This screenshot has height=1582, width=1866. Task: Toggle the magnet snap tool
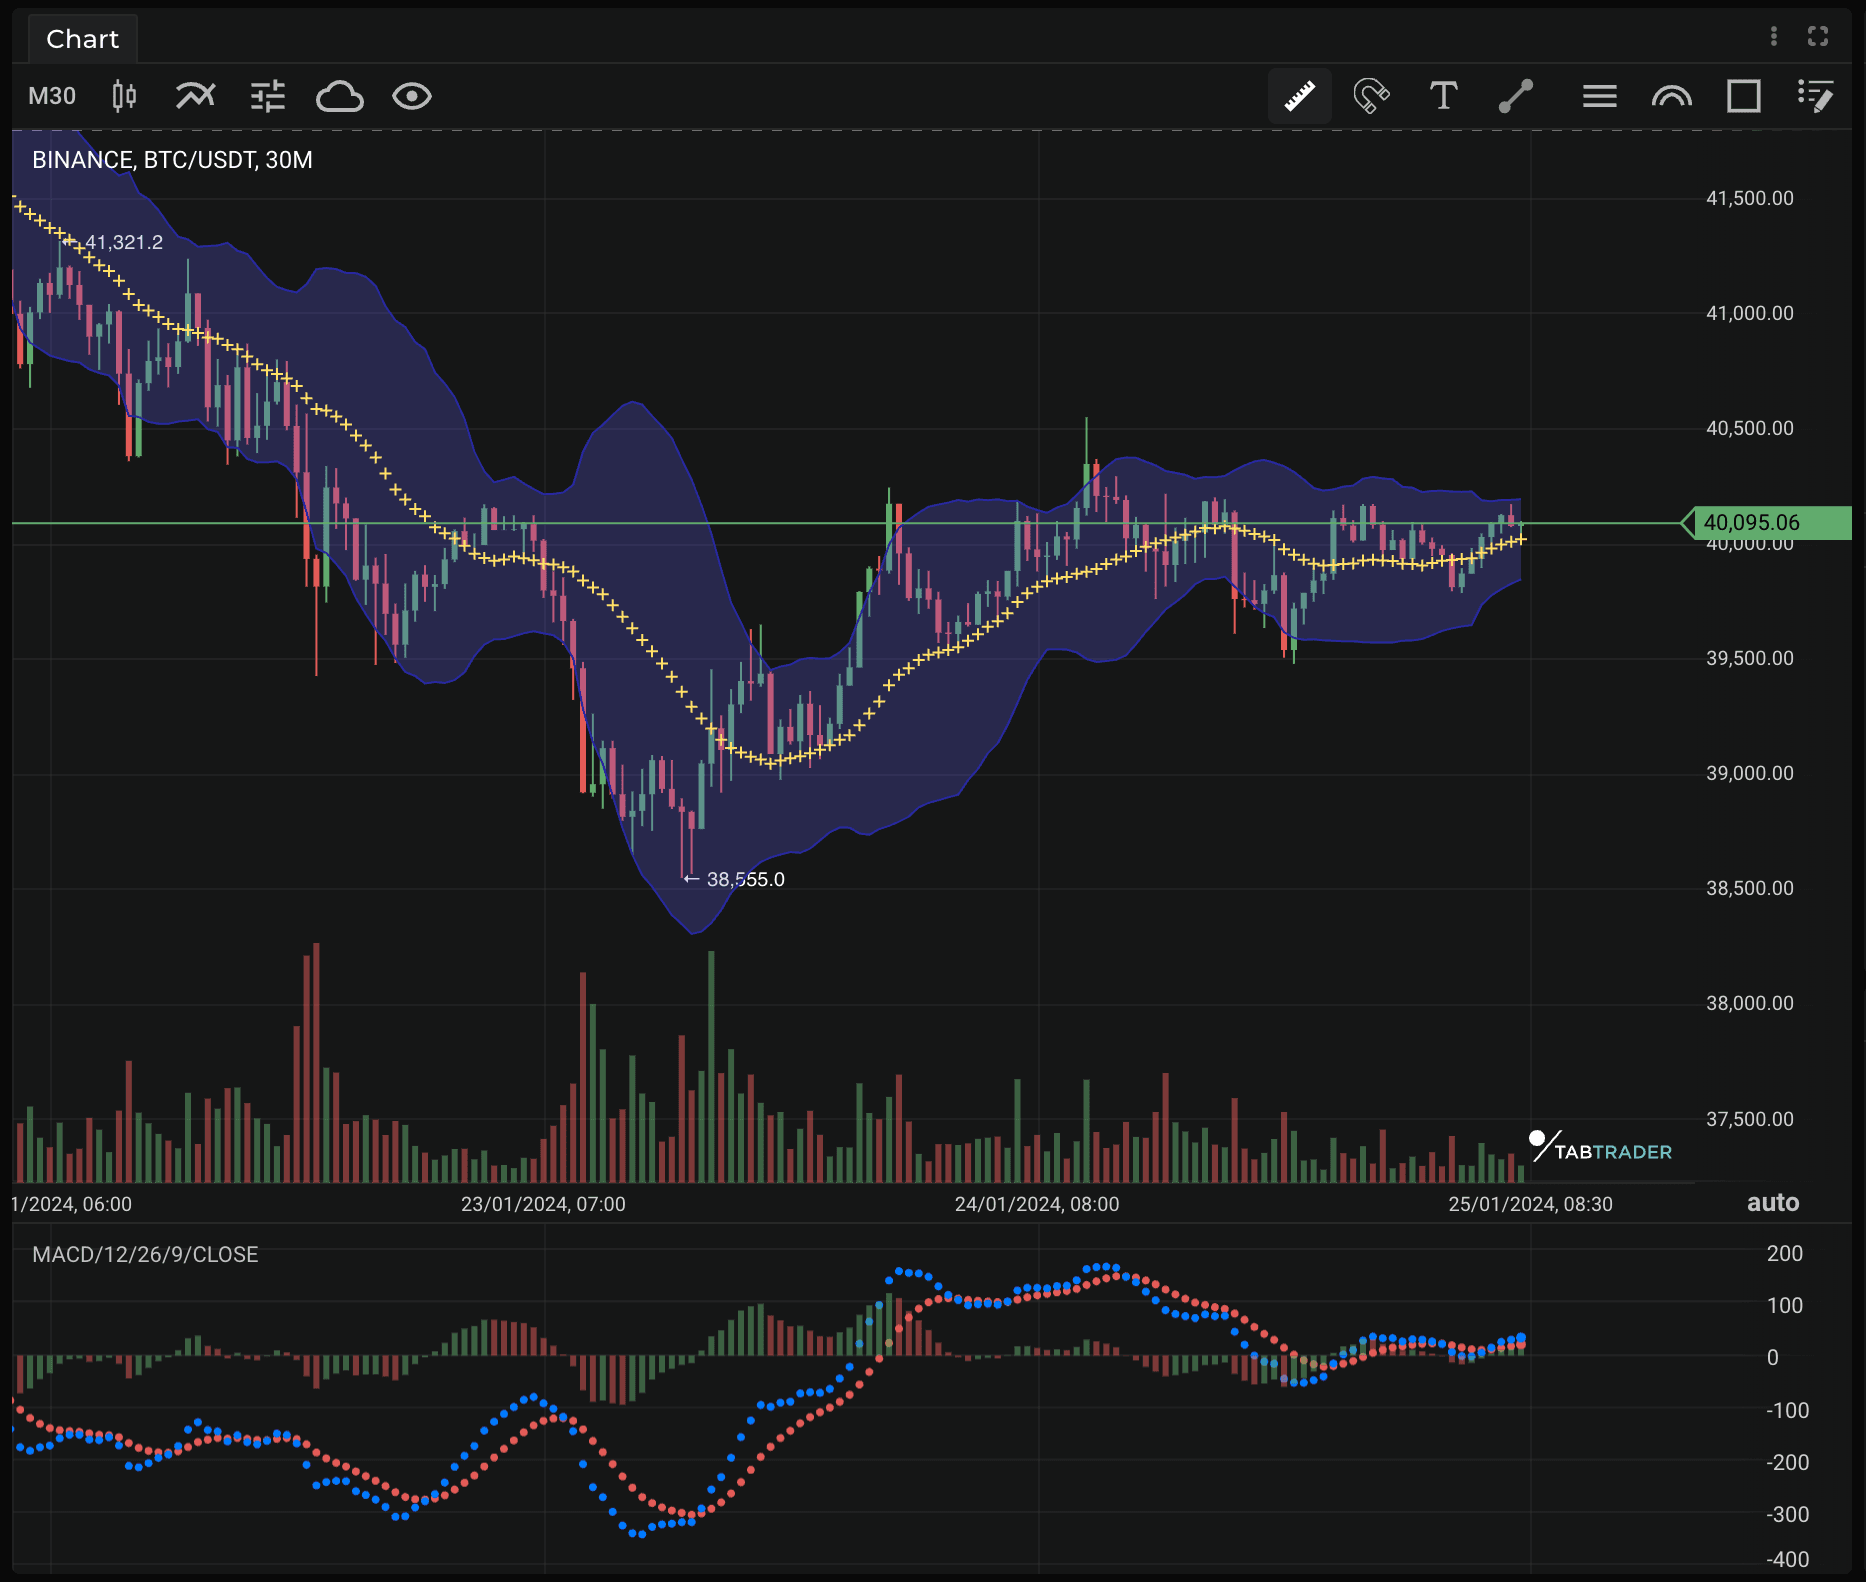pyautogui.click(x=1371, y=96)
